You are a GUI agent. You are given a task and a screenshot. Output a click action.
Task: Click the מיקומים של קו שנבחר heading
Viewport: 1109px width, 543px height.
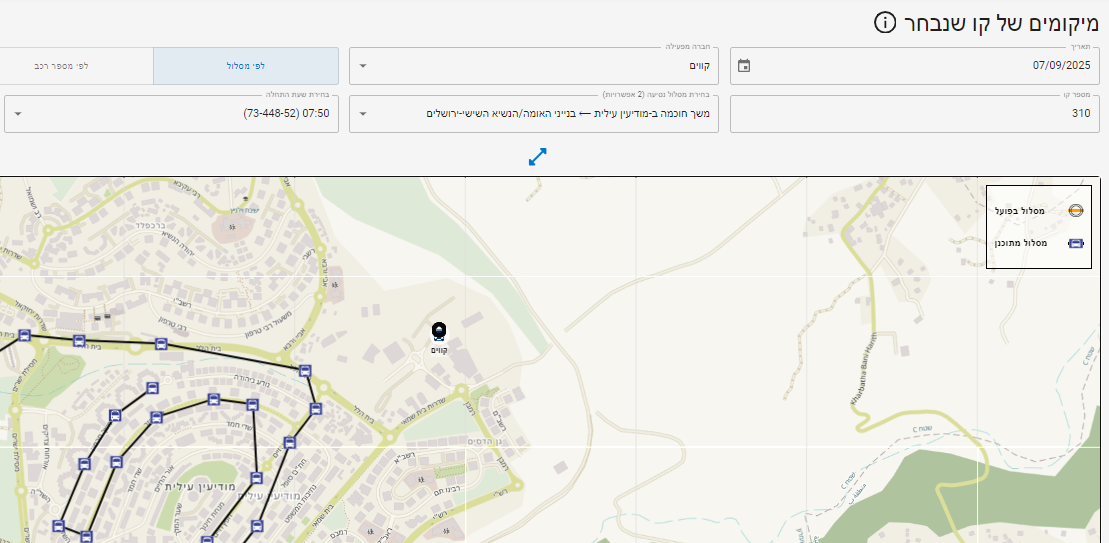[x=1001, y=23]
